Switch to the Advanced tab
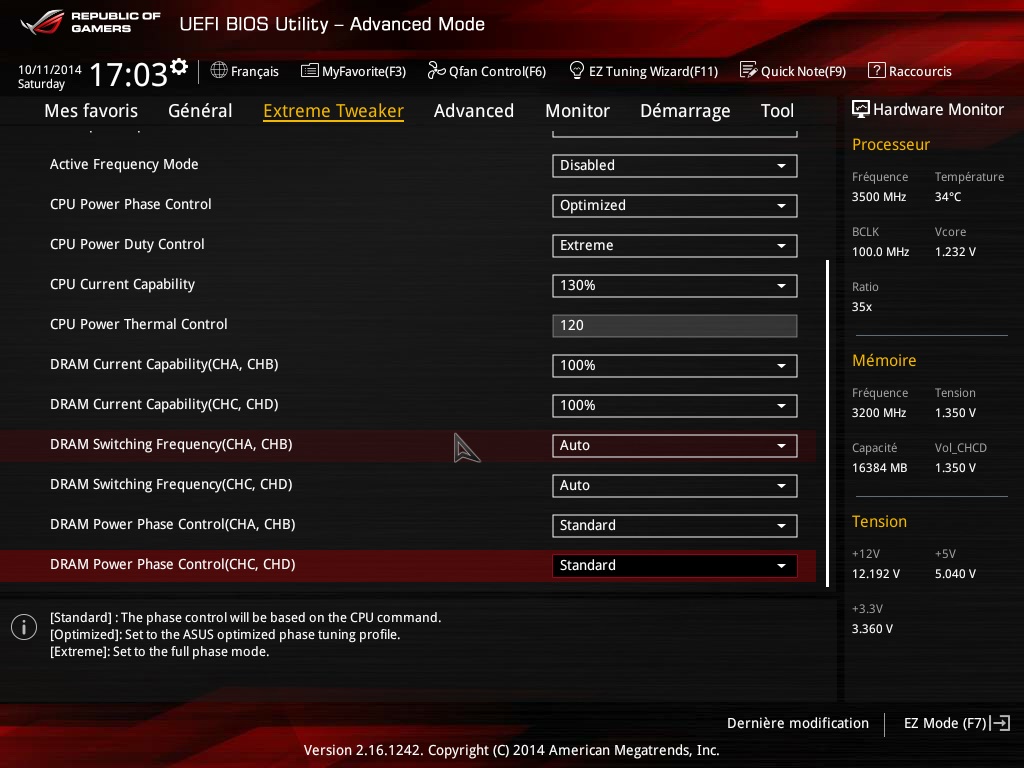1024x768 pixels. pyautogui.click(x=473, y=111)
